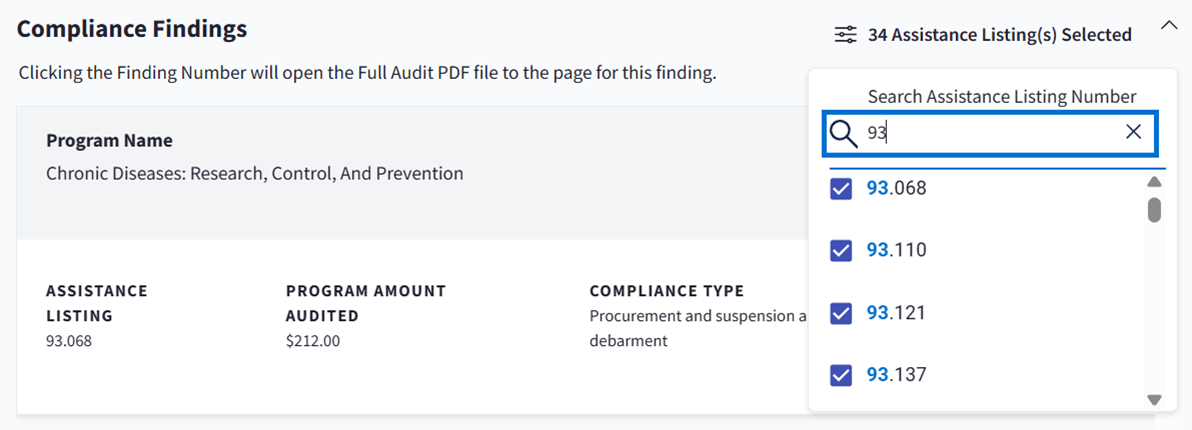Click the $212.00 program amount audited
The width and height of the screenshot is (1192, 430).
pos(313,341)
